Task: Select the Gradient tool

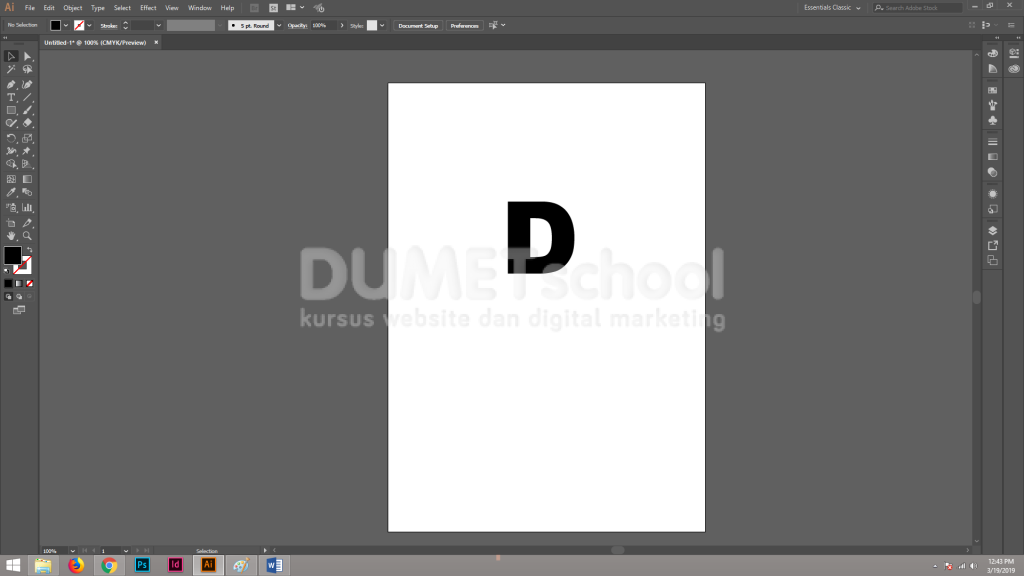Action: [x=27, y=179]
